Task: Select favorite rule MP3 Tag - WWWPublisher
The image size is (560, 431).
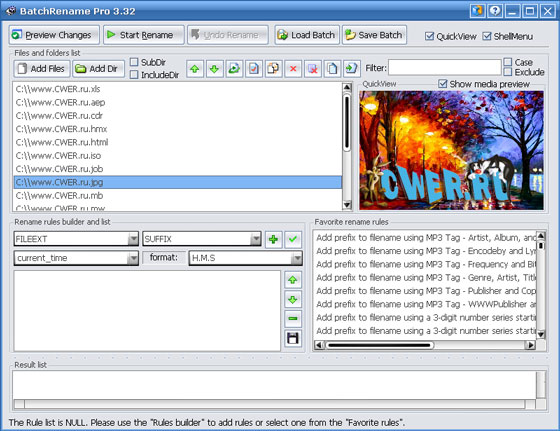Action: coord(426,304)
